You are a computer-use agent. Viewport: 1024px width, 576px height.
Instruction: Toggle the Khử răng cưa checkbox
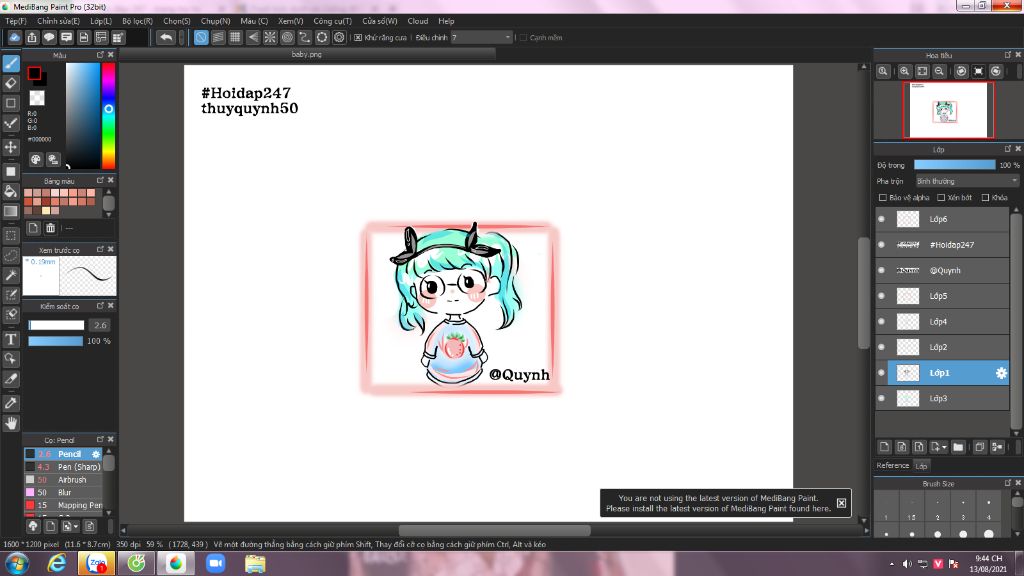click(x=358, y=38)
